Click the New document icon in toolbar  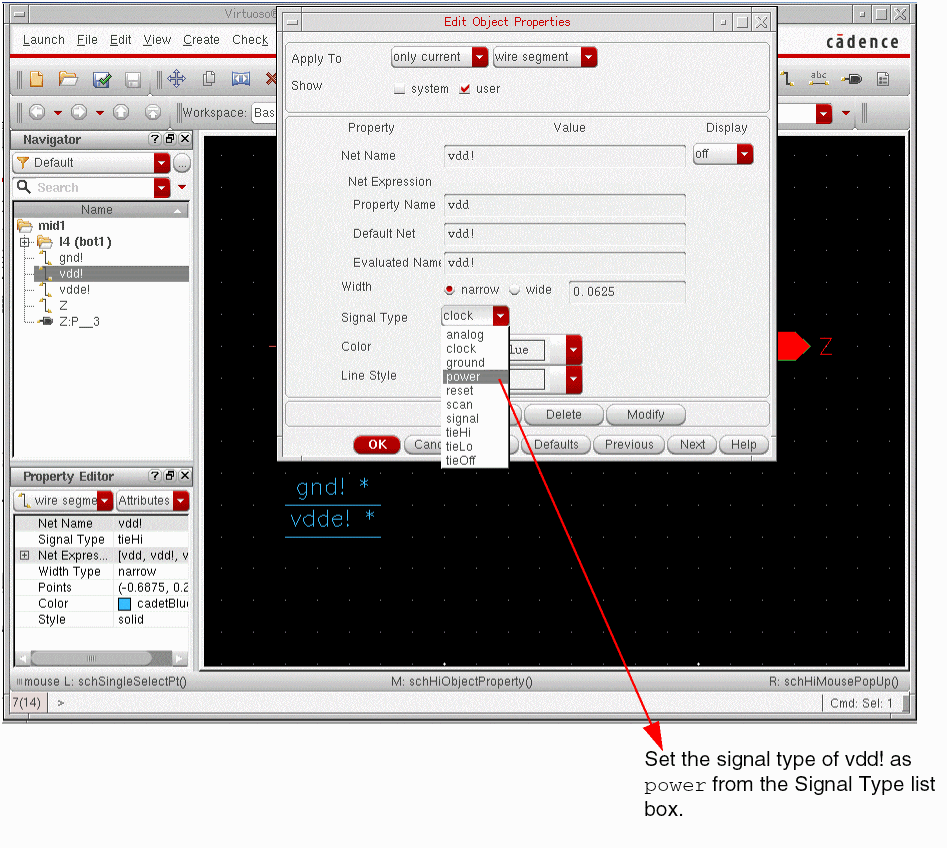tap(37, 79)
